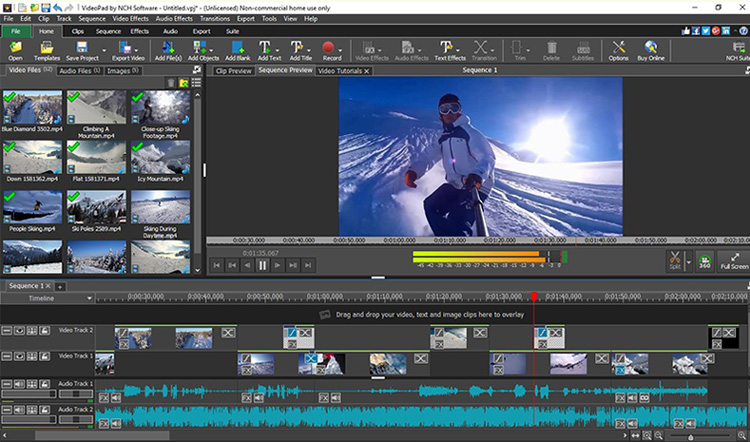The height and width of the screenshot is (442, 750).
Task: Click the save disk icon in the title bar
Action: pyautogui.click(x=46, y=8)
